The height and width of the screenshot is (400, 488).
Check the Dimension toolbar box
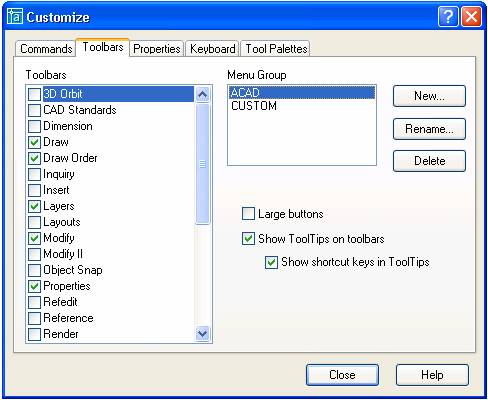(34, 126)
